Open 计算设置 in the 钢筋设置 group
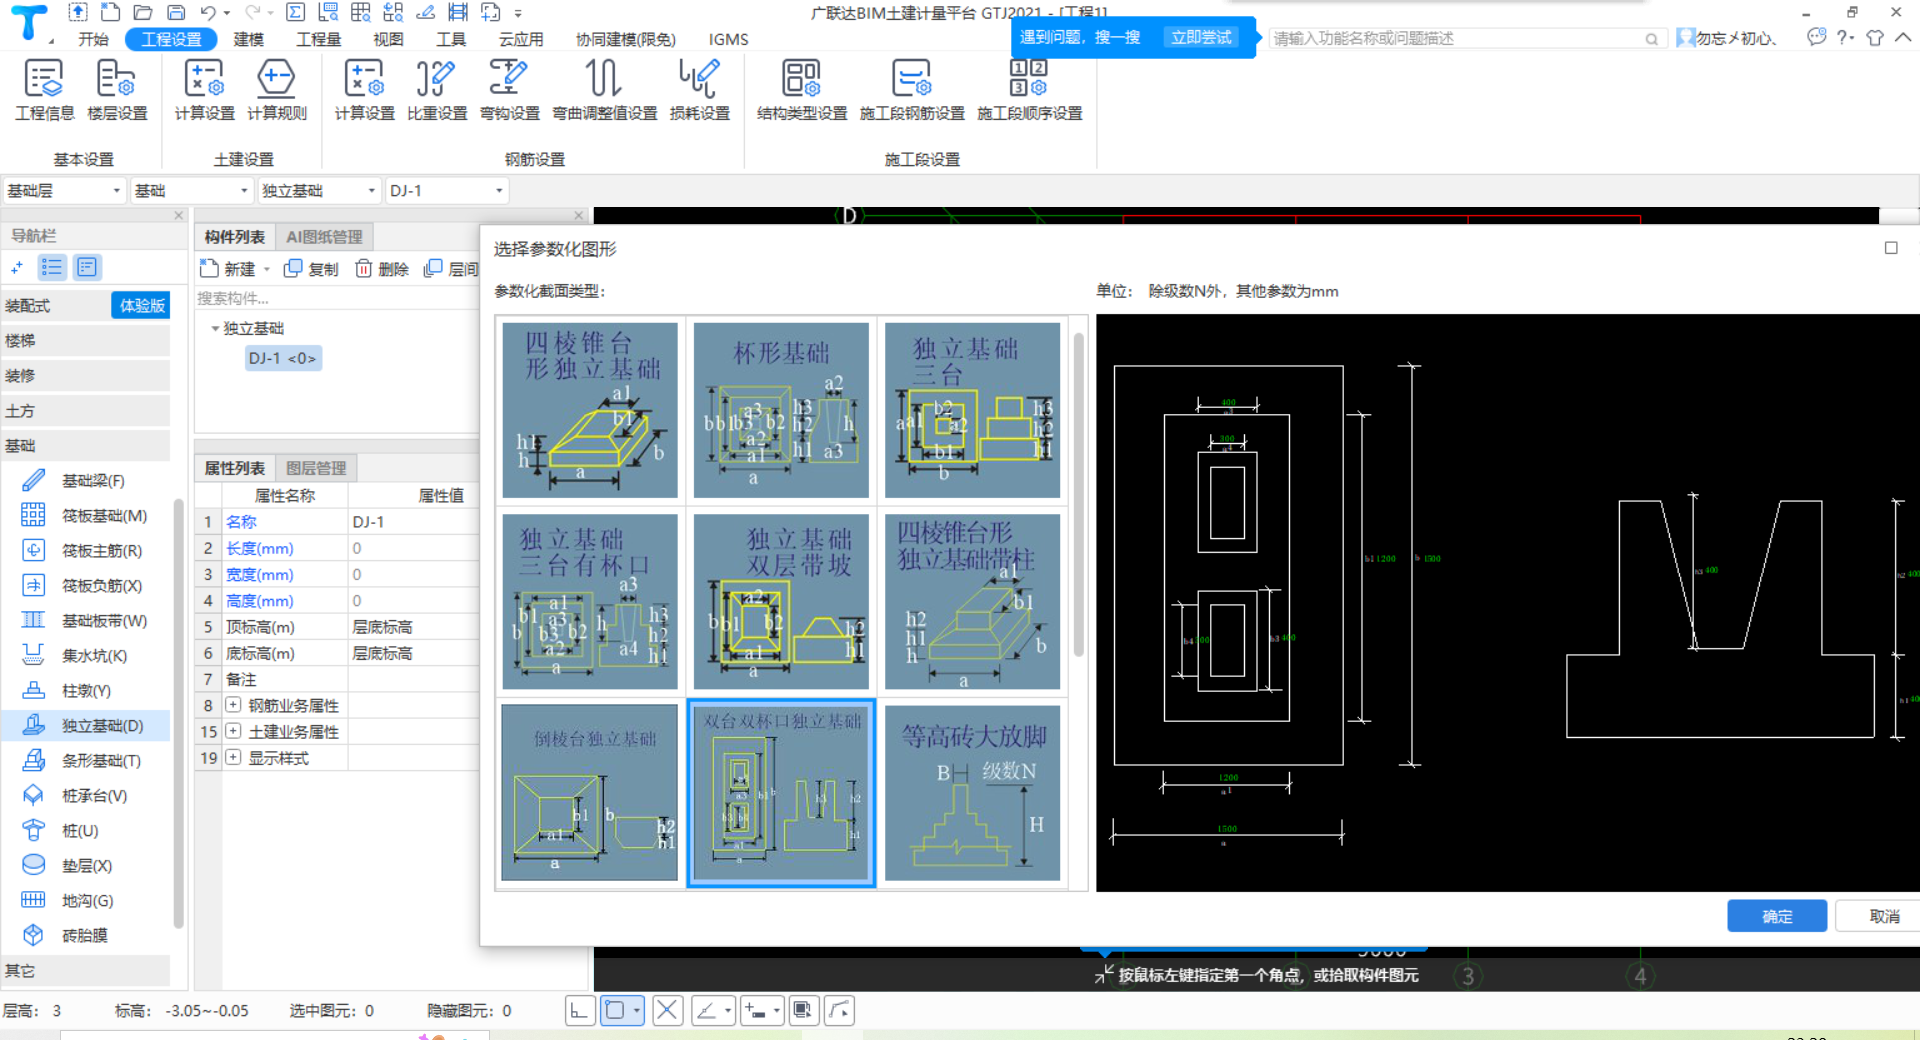This screenshot has height=1040, width=1920. click(x=364, y=90)
